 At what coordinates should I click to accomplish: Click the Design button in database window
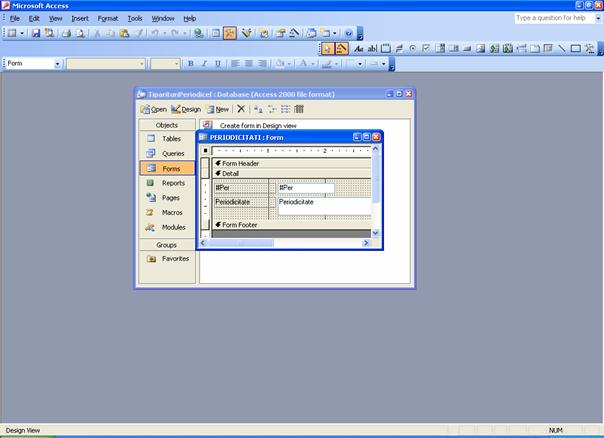[x=186, y=109]
